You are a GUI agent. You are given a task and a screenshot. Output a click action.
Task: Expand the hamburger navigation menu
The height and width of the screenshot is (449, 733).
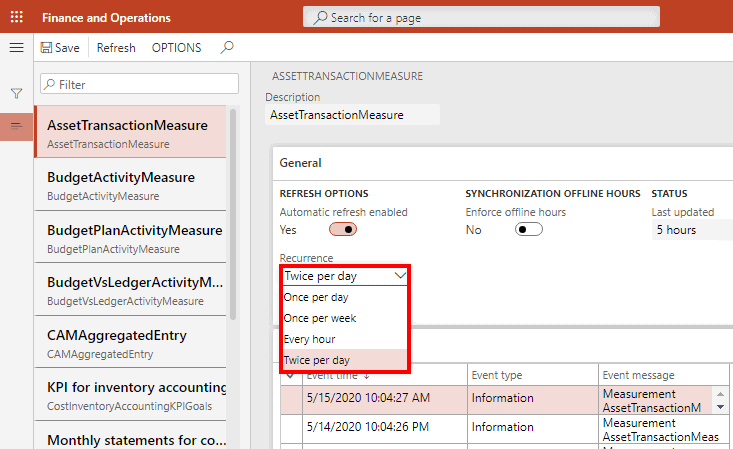pos(16,47)
